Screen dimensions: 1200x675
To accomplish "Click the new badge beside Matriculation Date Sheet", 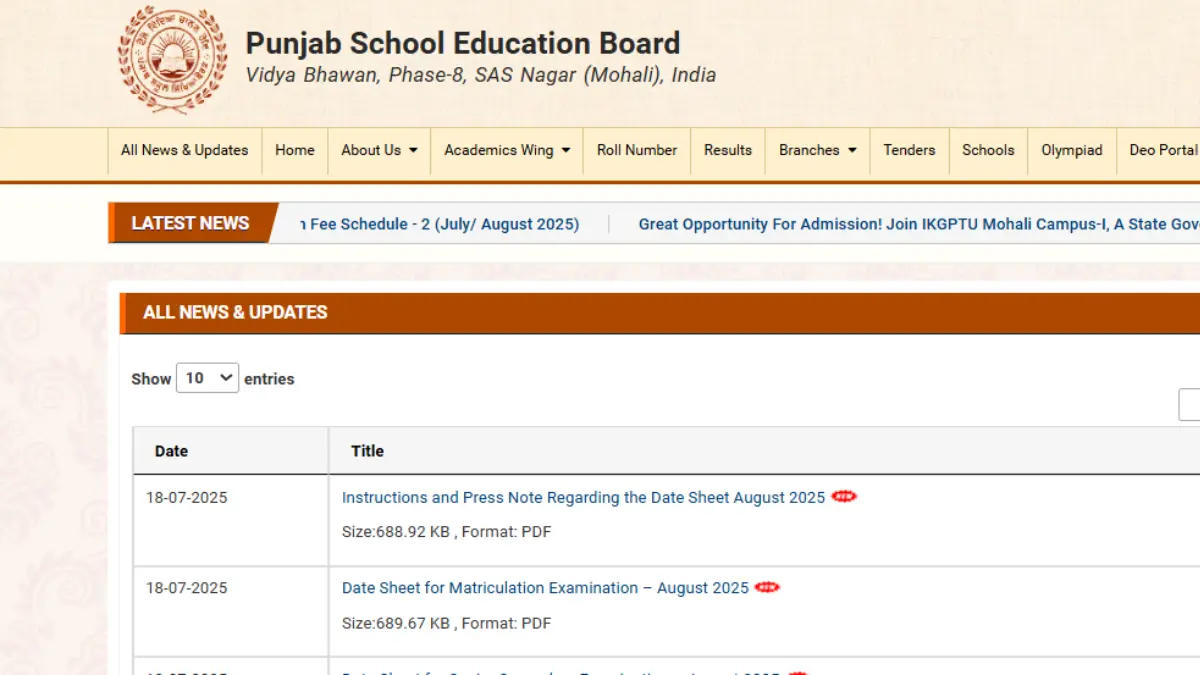I will click(x=767, y=588).
